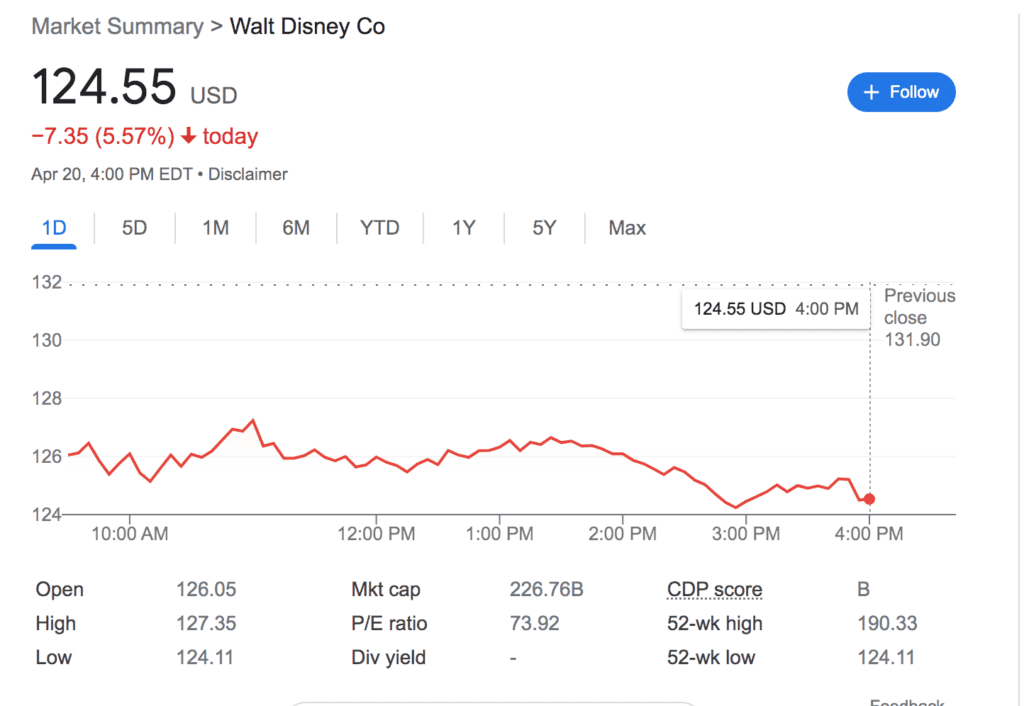
Task: Click the −7.35 (5.57%) change text
Action: 103,136
